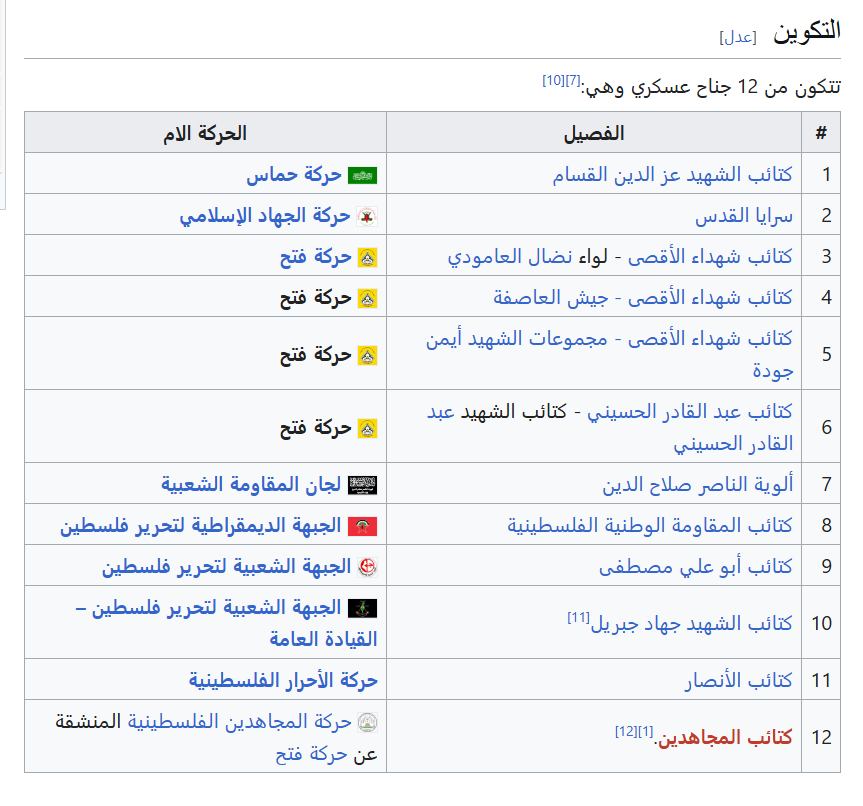Click the الفصيل column header
The height and width of the screenshot is (806, 863).
pos(594,133)
